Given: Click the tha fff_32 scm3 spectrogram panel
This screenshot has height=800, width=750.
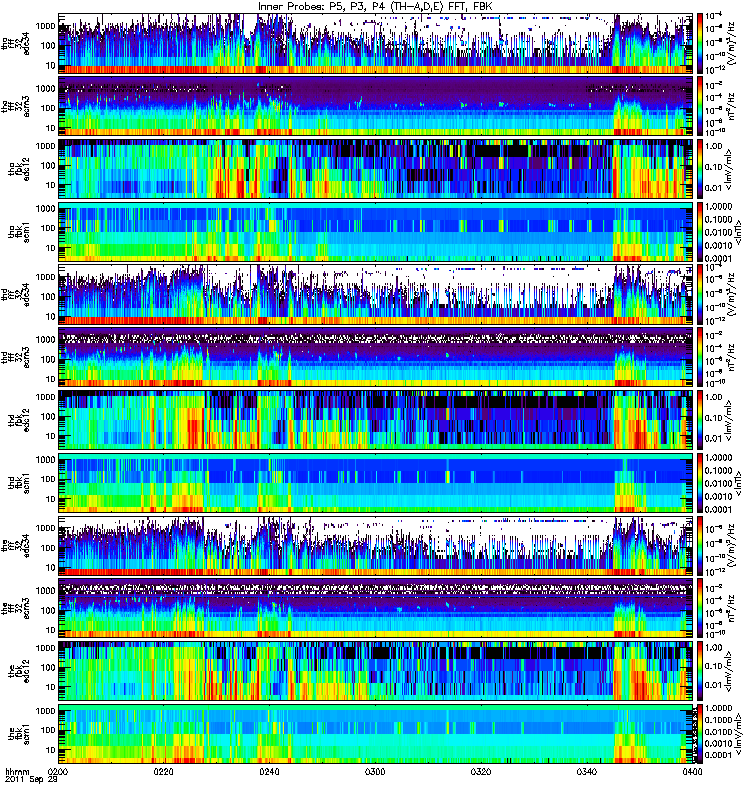Looking at the screenshot, I should pos(376,107).
